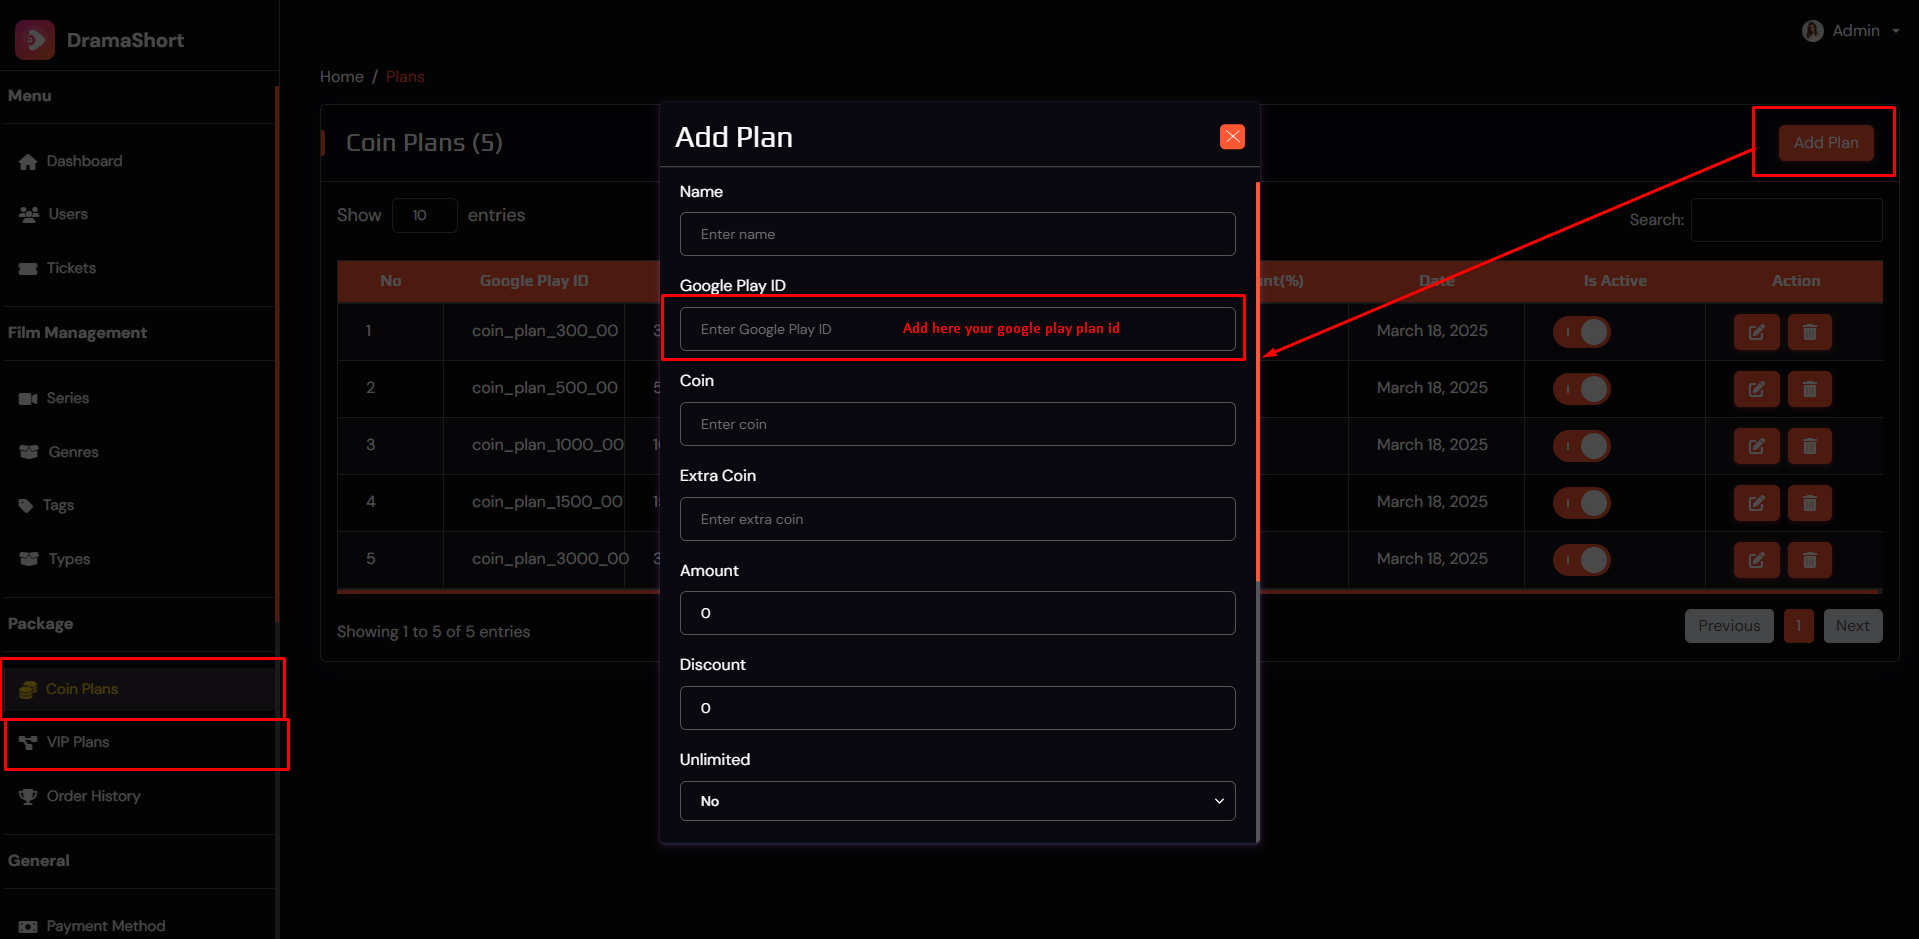Click the Home breadcrumb link
The image size is (1919, 939).
[341, 77]
